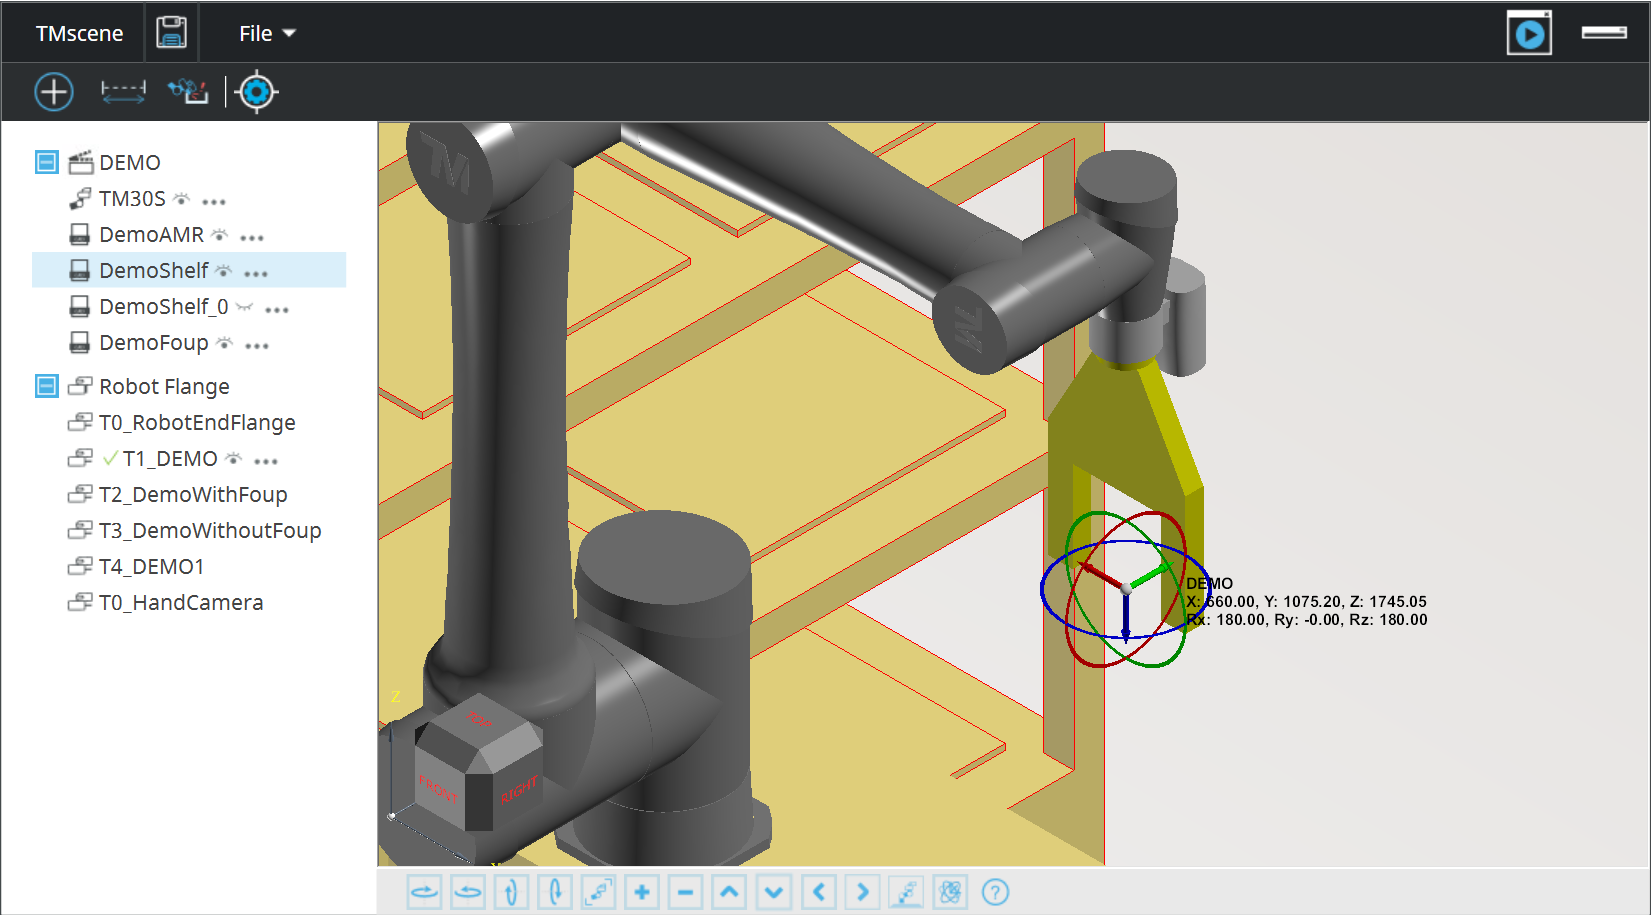Open the more options for DemoAMR
Image resolution: width=1651 pixels, height=915 pixels.
(x=252, y=237)
